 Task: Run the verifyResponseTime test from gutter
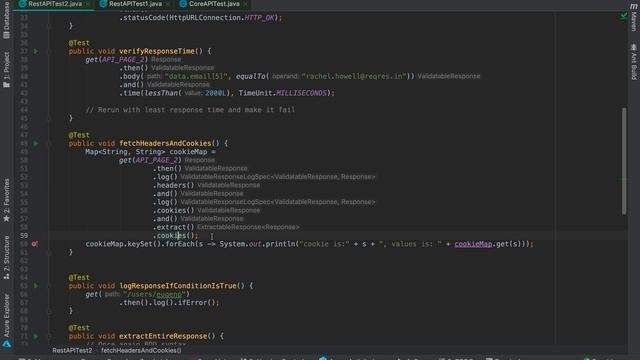(x=36, y=51)
